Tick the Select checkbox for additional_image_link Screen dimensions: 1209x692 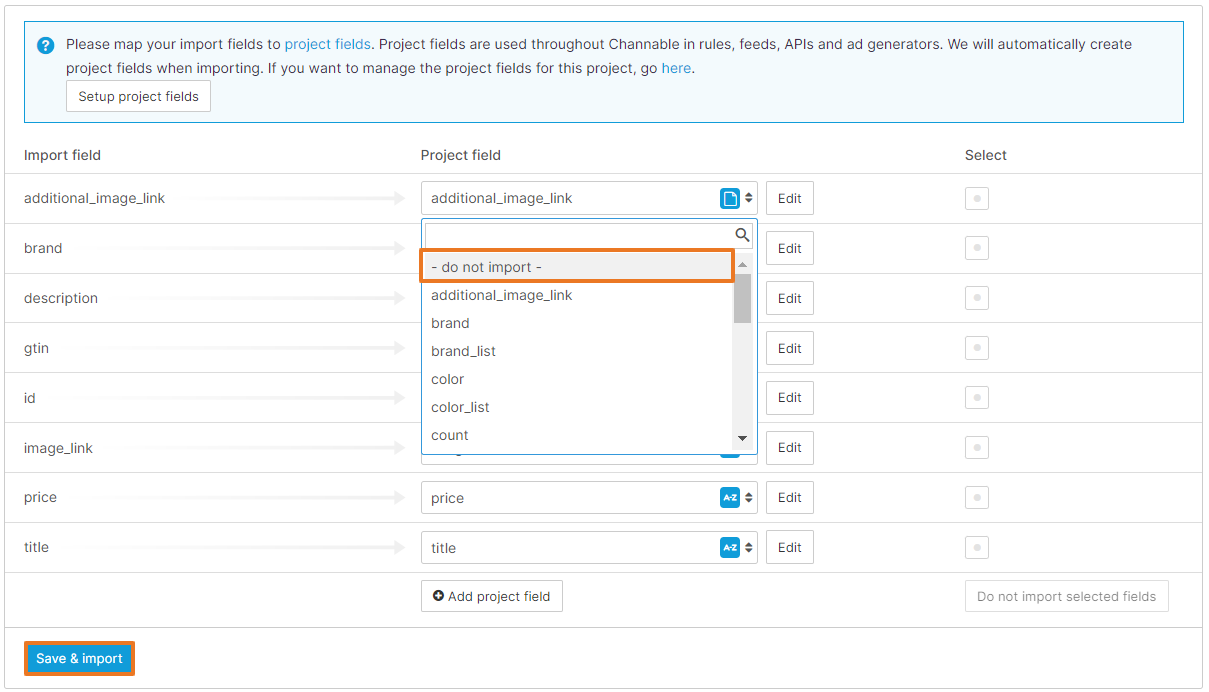977,198
